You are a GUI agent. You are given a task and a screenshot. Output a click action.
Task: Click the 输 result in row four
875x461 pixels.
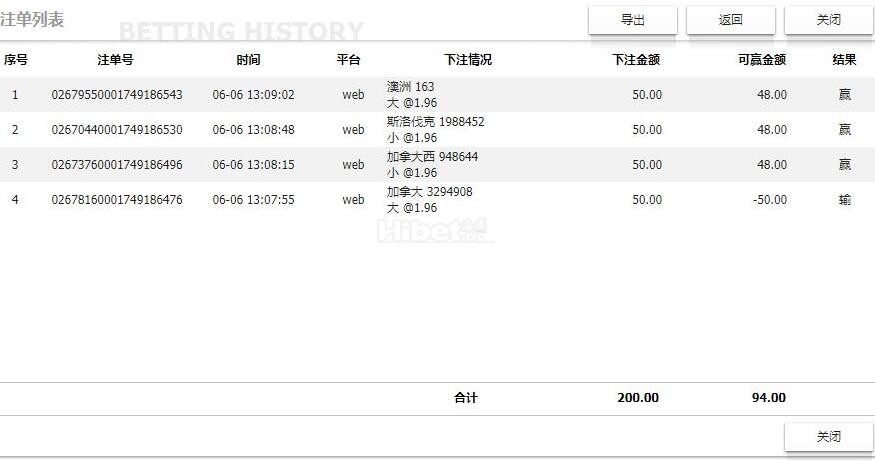(845, 200)
